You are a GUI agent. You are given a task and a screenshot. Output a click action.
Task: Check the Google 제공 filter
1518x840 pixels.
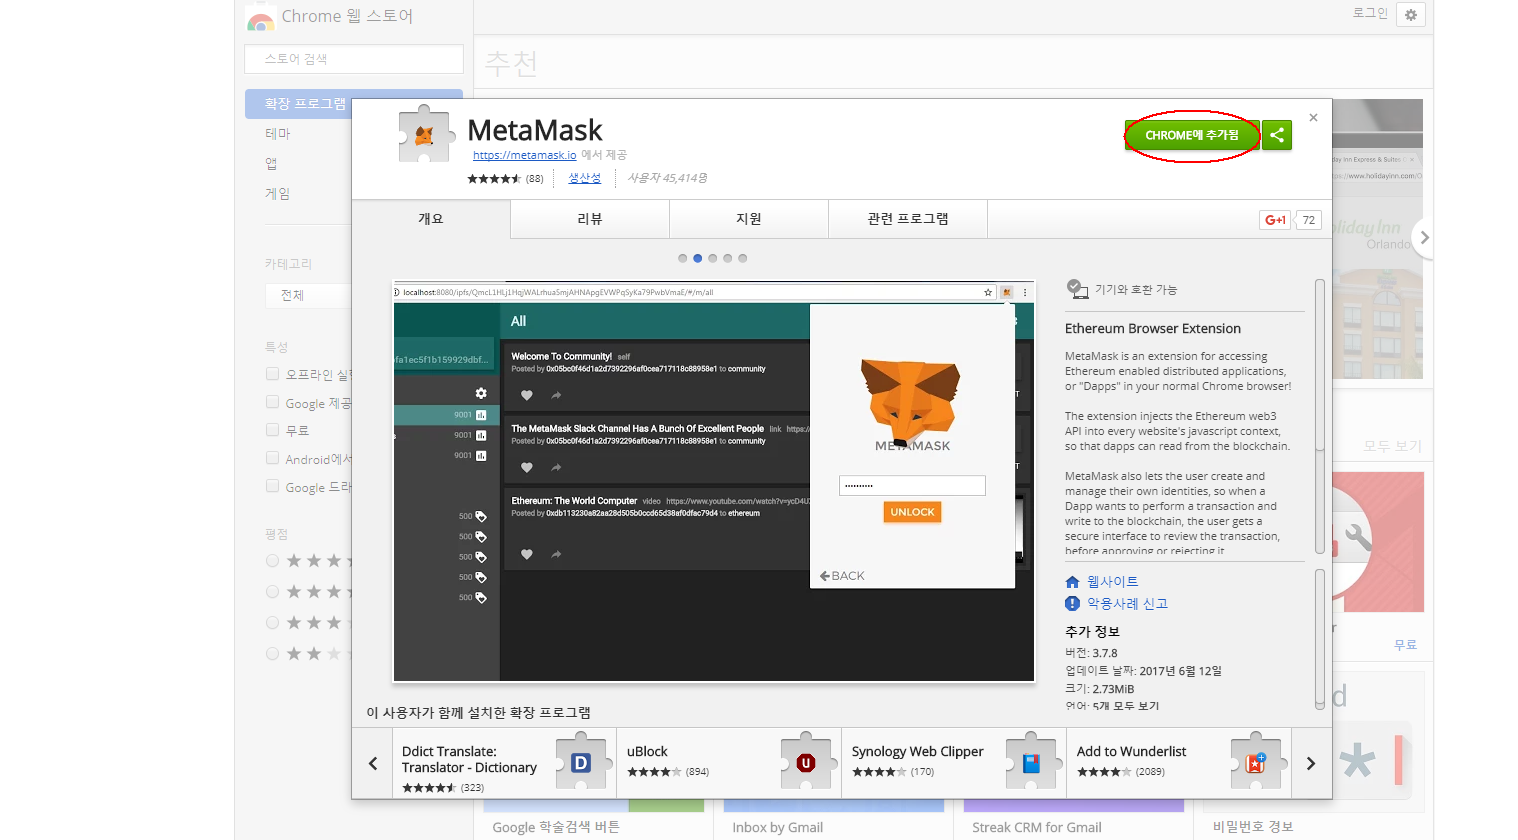(272, 402)
